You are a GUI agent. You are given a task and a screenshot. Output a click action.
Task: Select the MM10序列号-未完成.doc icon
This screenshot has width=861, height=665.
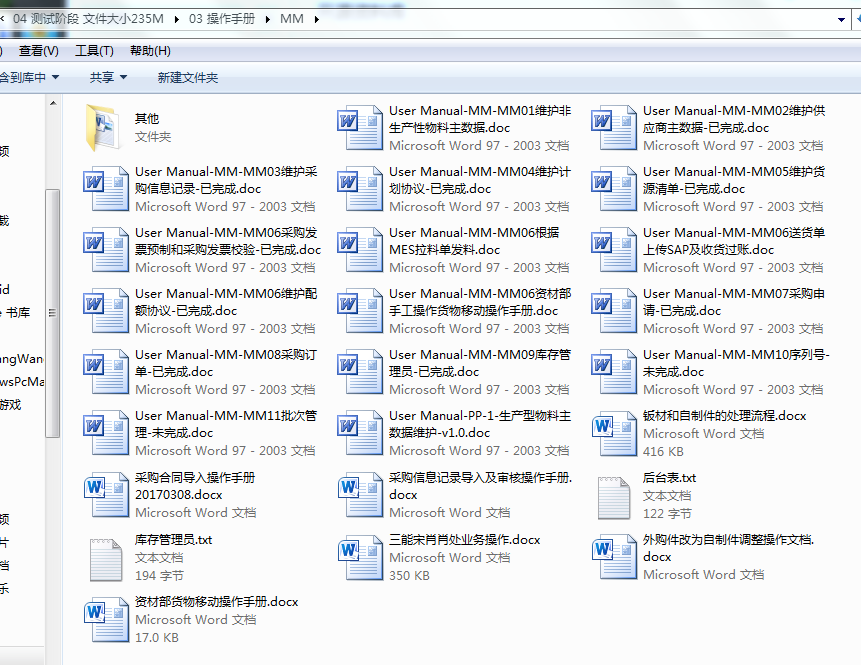(614, 372)
